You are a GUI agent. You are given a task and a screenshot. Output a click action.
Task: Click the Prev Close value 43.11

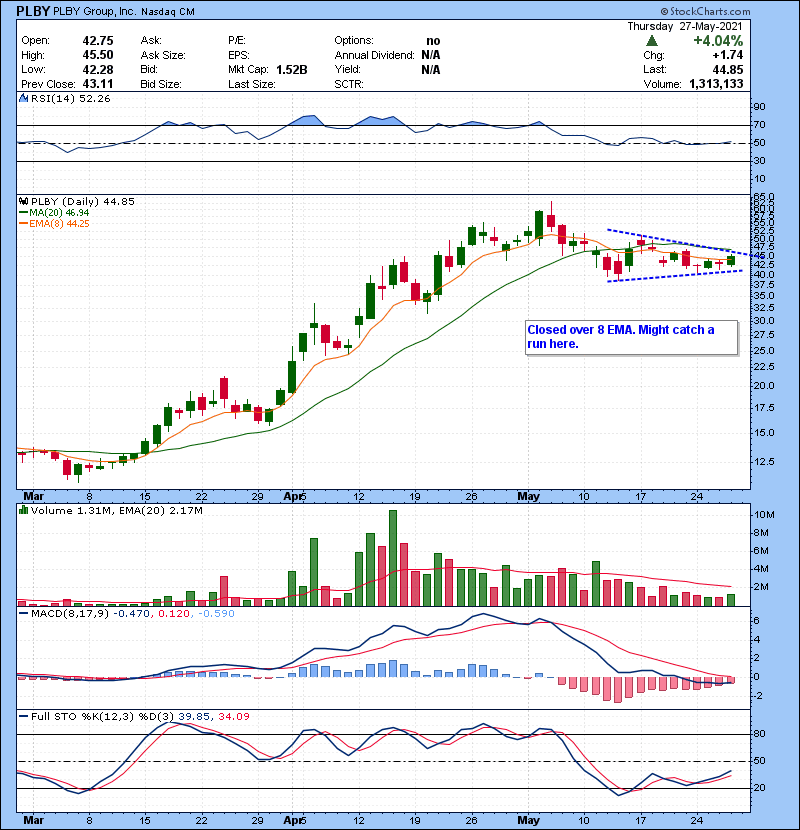click(98, 84)
